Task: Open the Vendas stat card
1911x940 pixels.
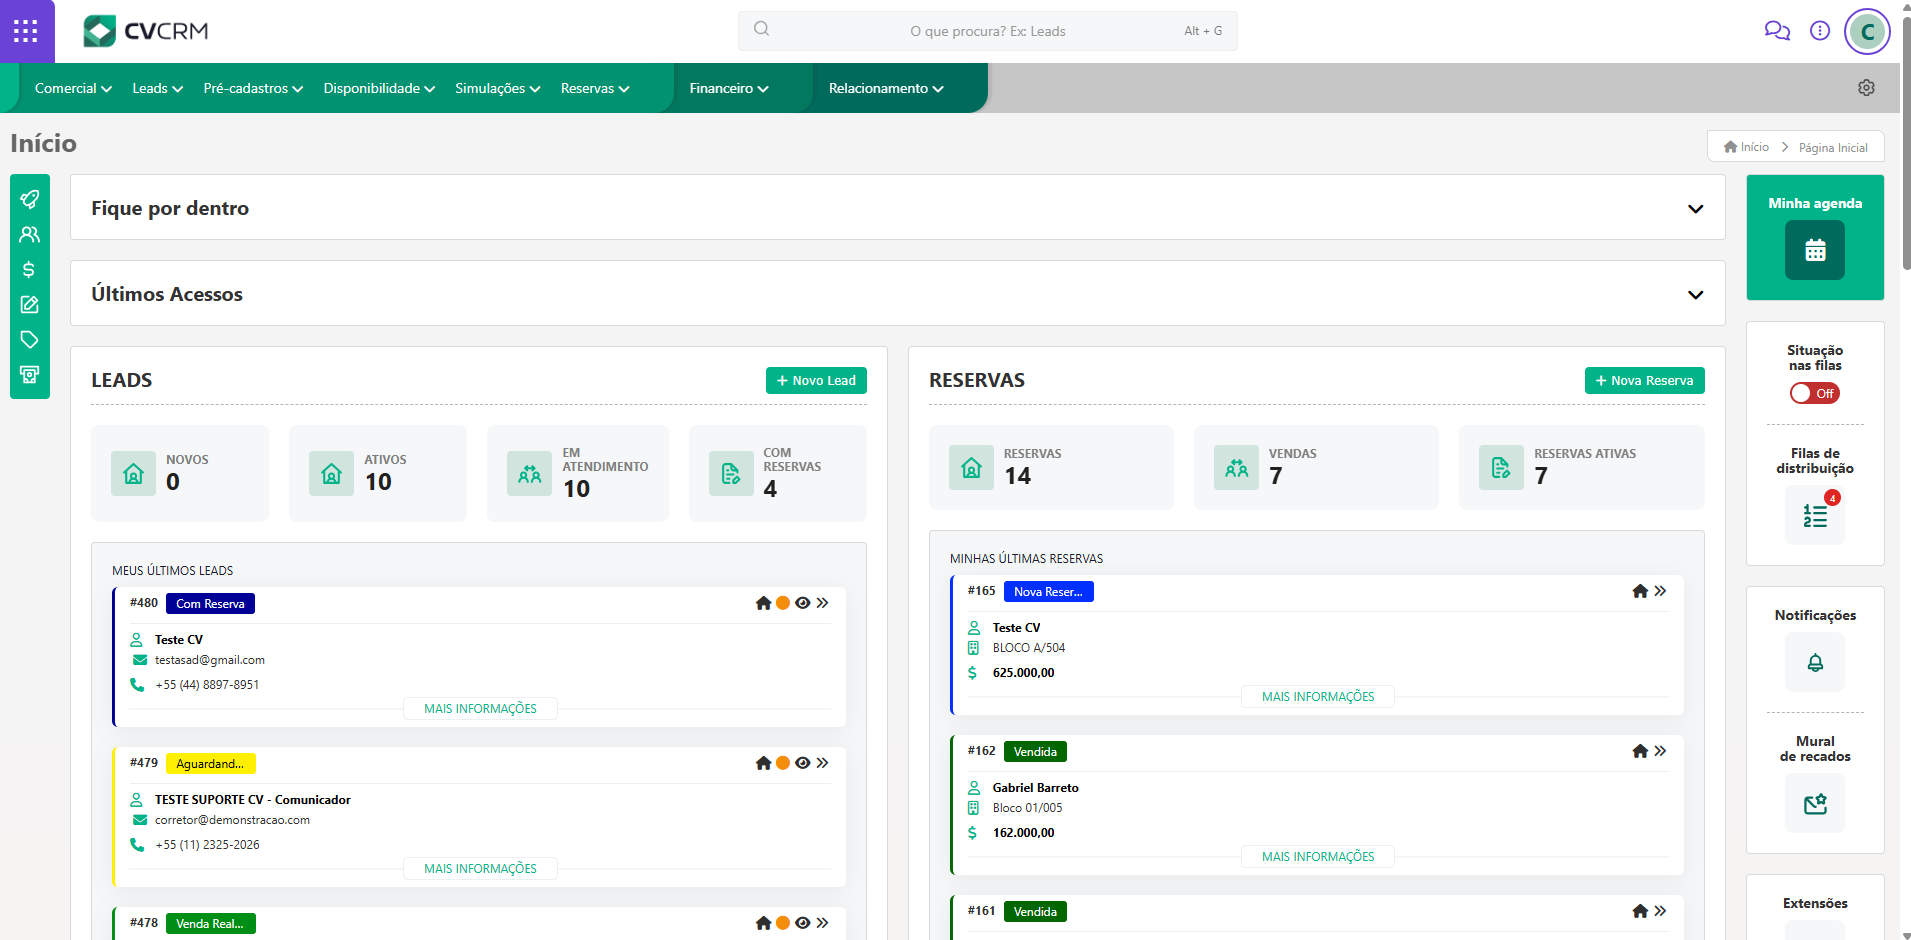Action: point(1316,467)
